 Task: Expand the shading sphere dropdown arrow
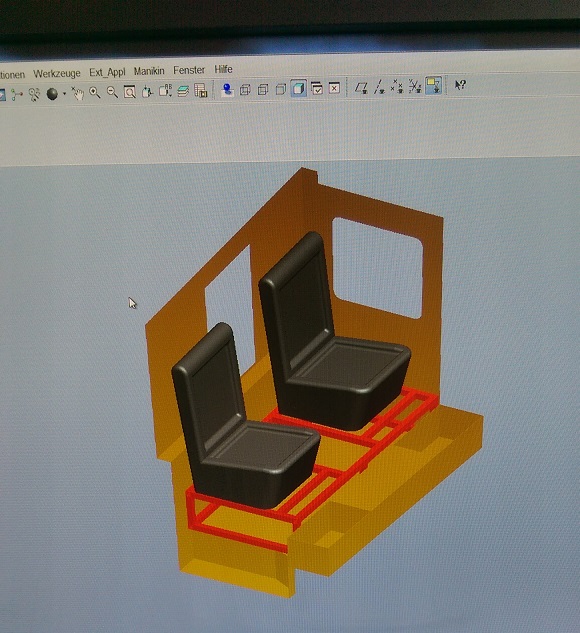pyautogui.click(x=64, y=94)
